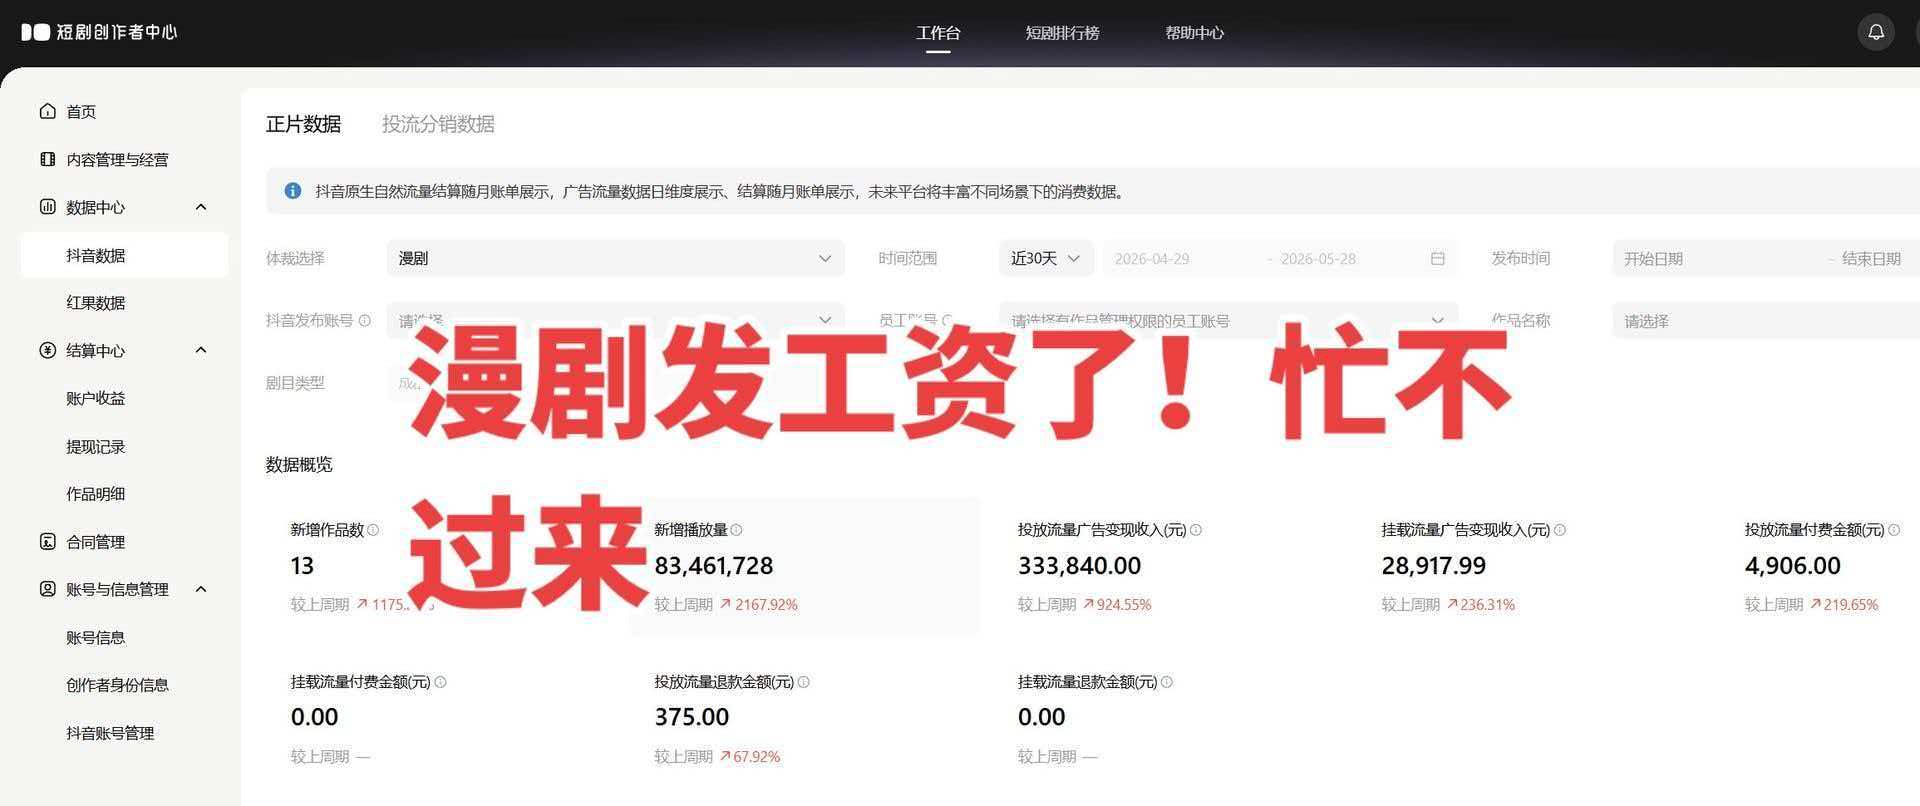Select the 新增播放量 data card
This screenshot has width=1920, height=806.
coord(805,566)
